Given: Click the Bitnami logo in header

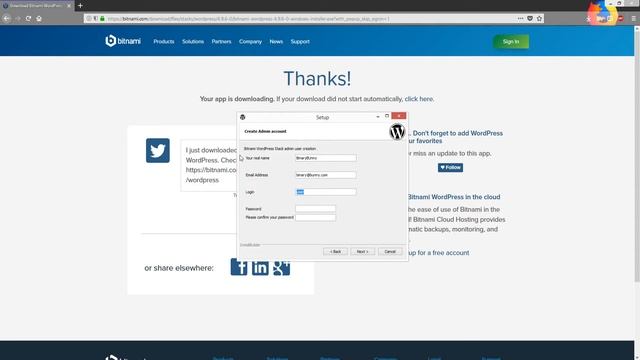Looking at the screenshot, I should point(123,41).
